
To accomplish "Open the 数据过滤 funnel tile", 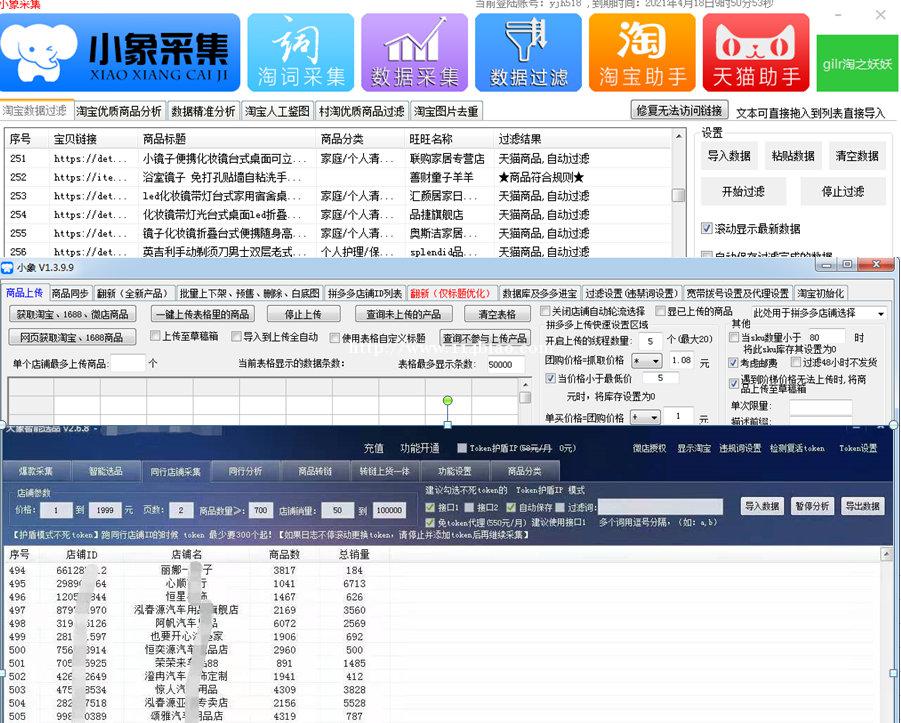I will [528, 53].
